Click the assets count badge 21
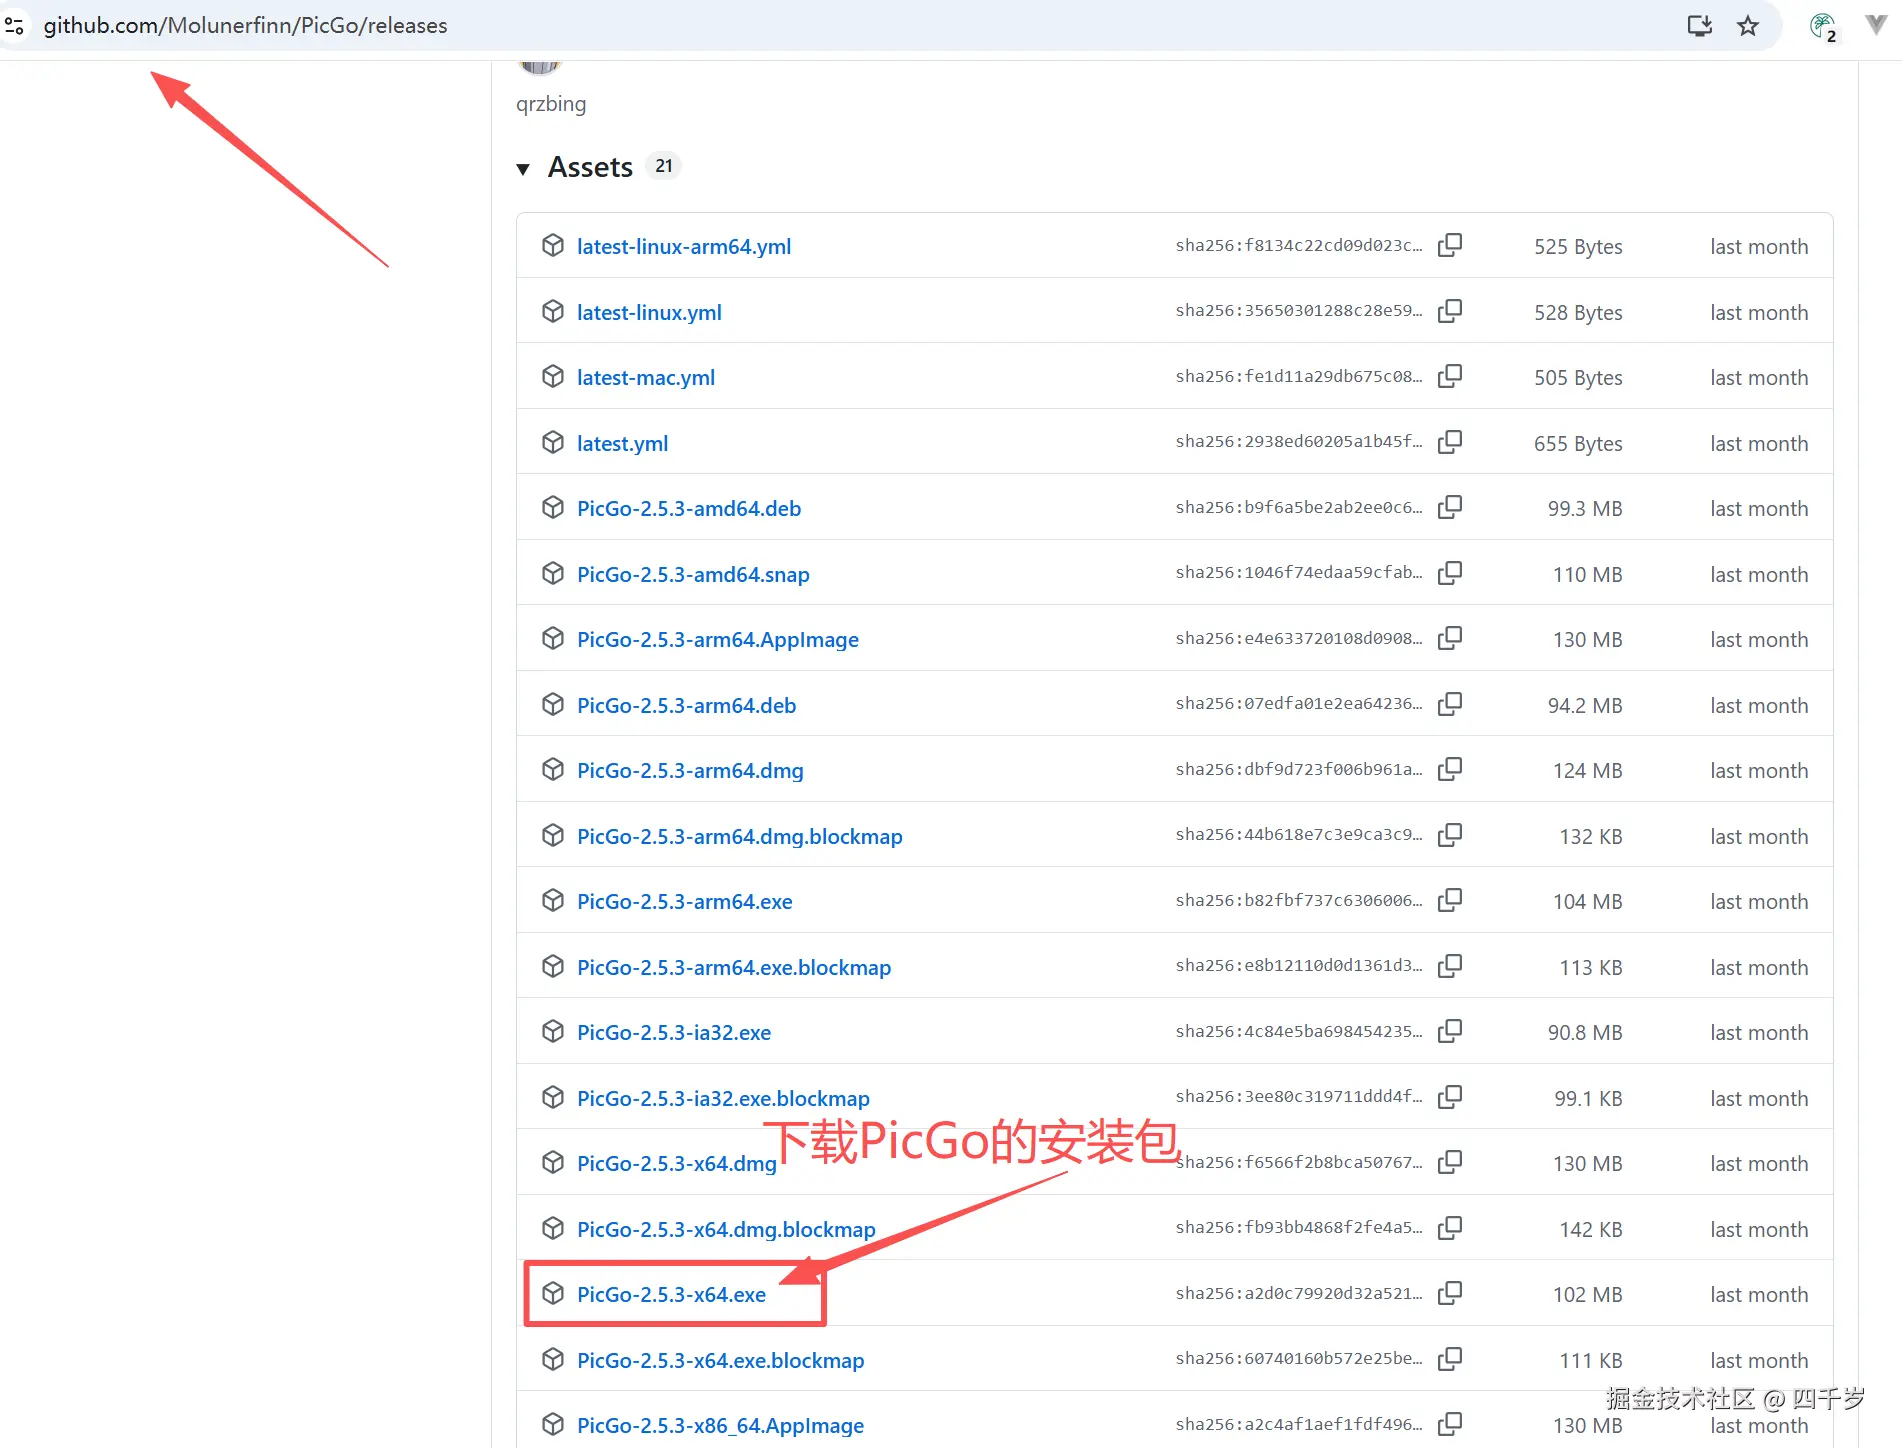The width and height of the screenshot is (1902, 1448). [x=664, y=166]
